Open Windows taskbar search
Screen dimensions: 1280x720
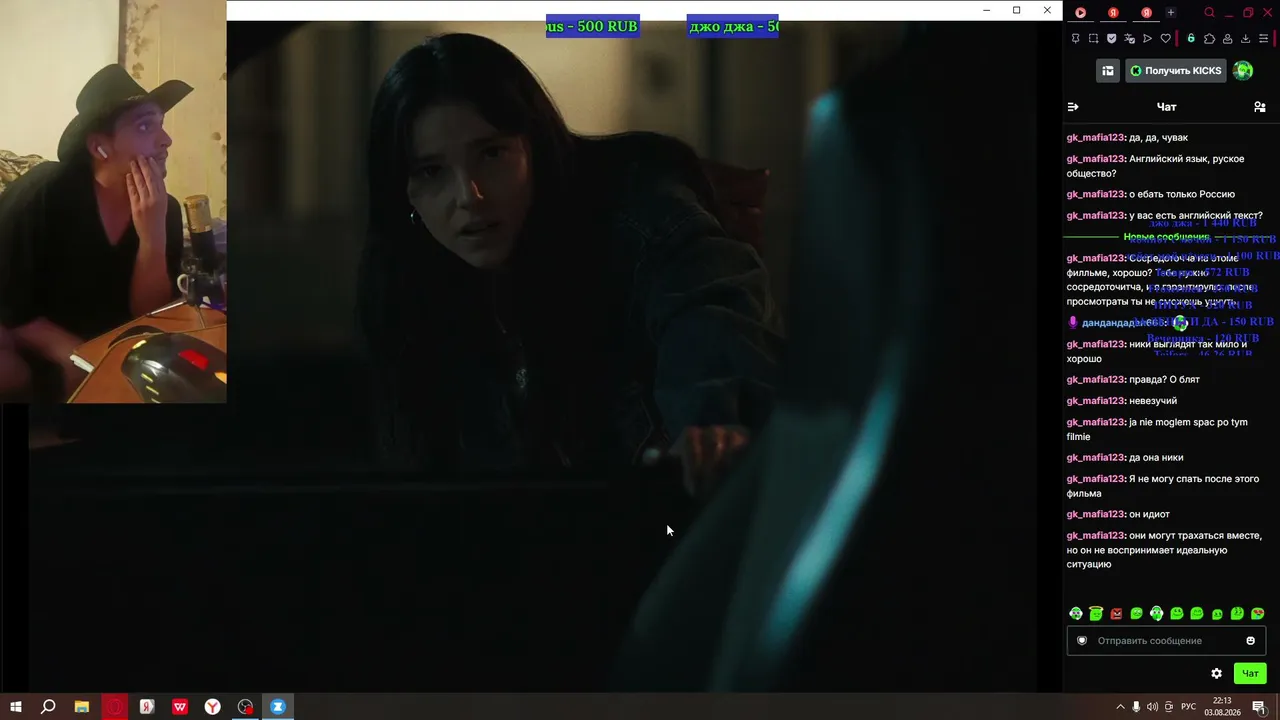tap(48, 707)
